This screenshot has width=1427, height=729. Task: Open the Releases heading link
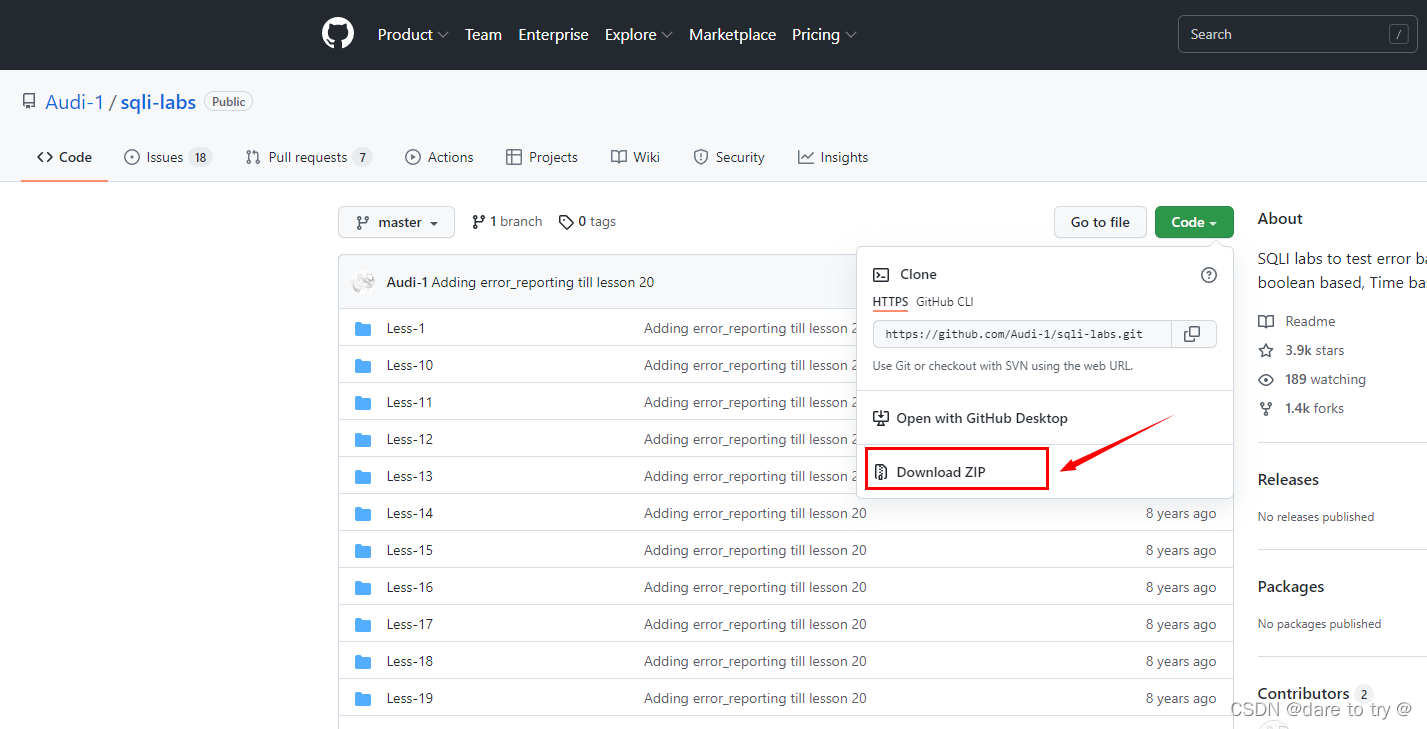(1288, 480)
